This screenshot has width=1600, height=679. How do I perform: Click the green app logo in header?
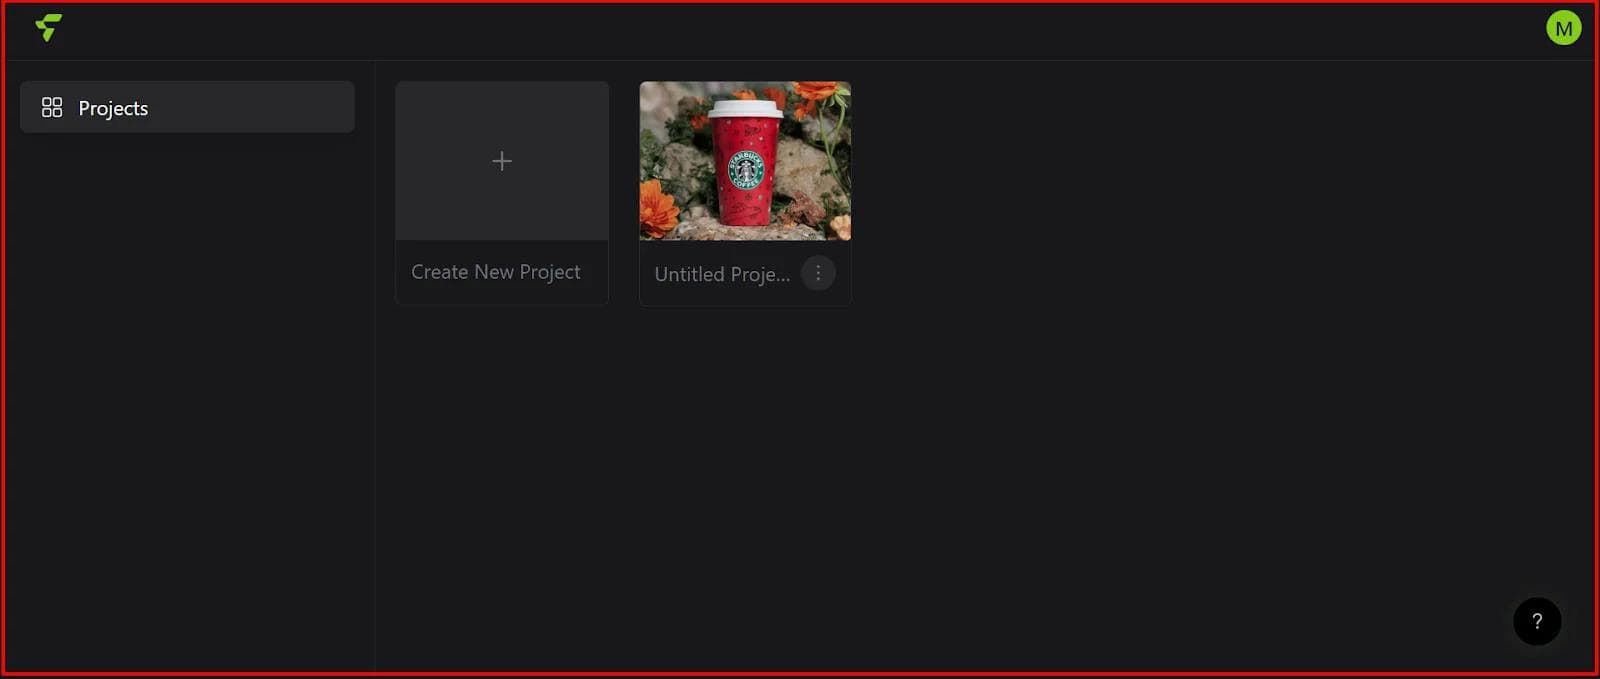pyautogui.click(x=48, y=27)
